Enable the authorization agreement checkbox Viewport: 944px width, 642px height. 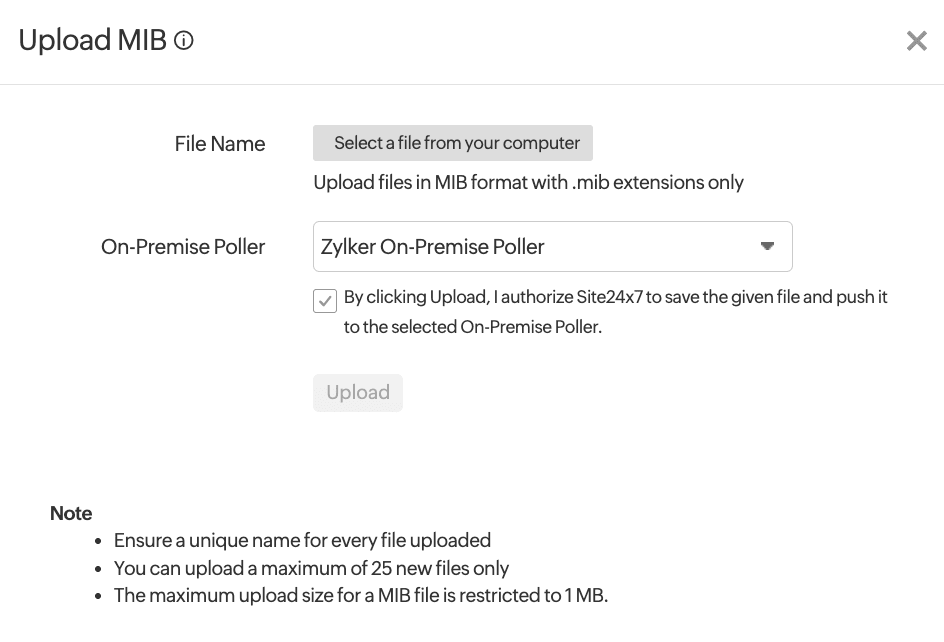pos(324,300)
